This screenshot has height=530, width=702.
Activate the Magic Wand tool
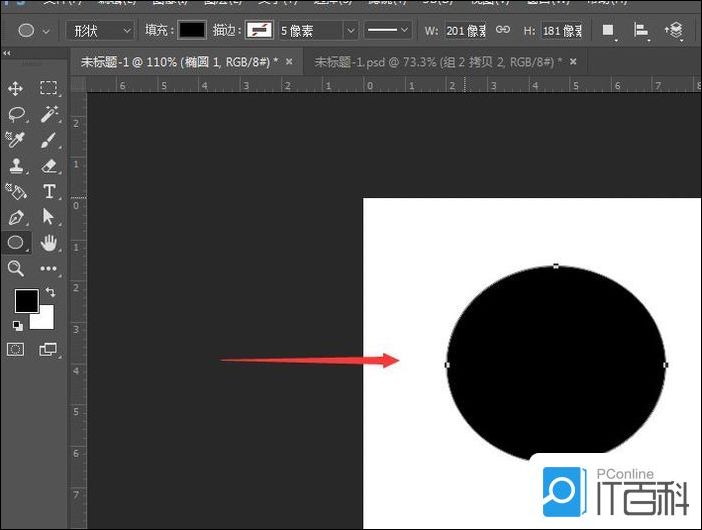48,115
